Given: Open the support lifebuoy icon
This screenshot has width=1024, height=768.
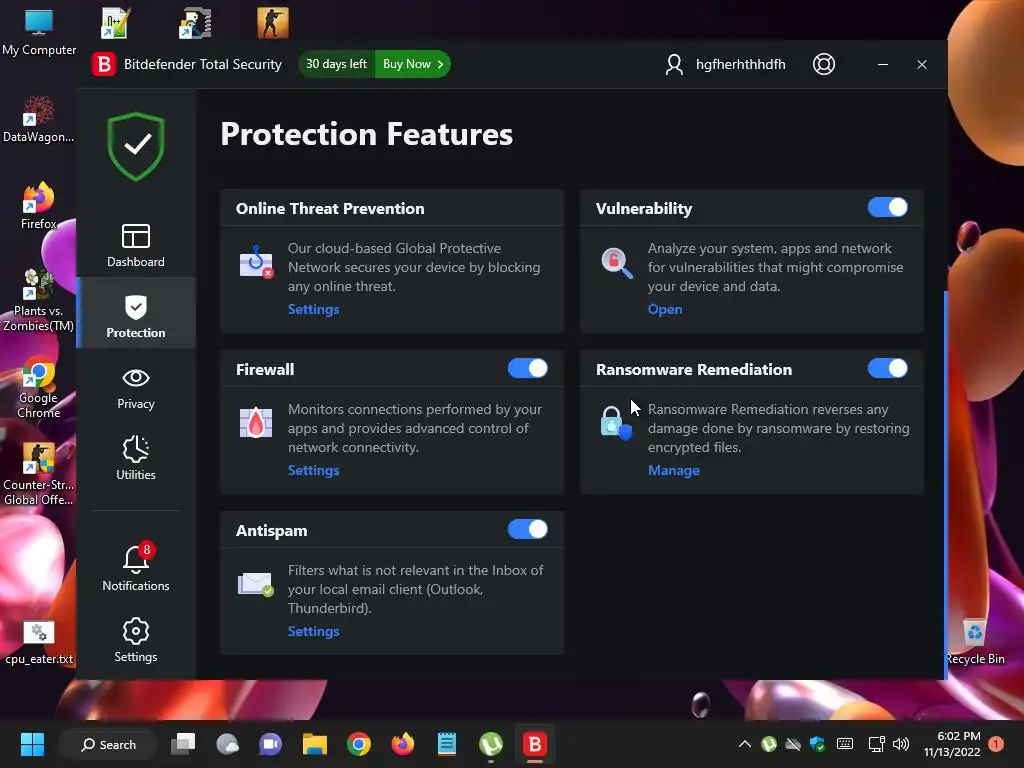Looking at the screenshot, I should click(x=824, y=64).
